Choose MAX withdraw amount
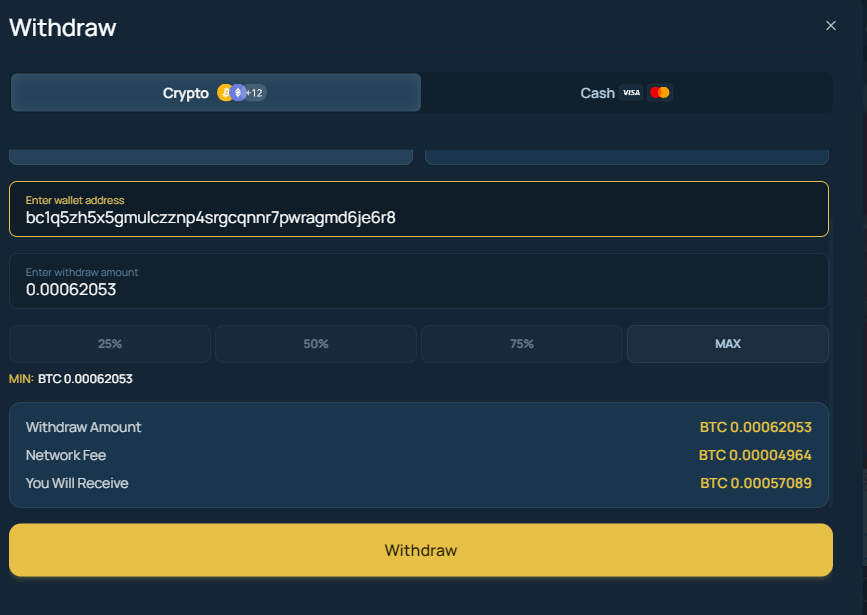Image resolution: width=867 pixels, height=615 pixels. (728, 344)
